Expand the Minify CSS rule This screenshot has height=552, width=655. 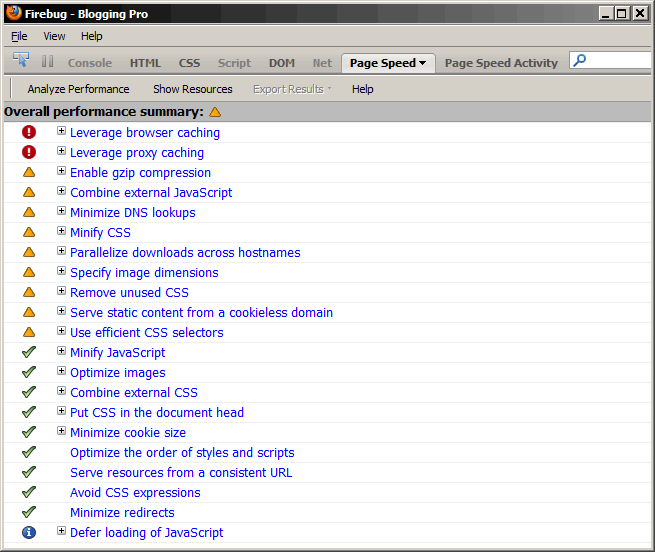61,231
